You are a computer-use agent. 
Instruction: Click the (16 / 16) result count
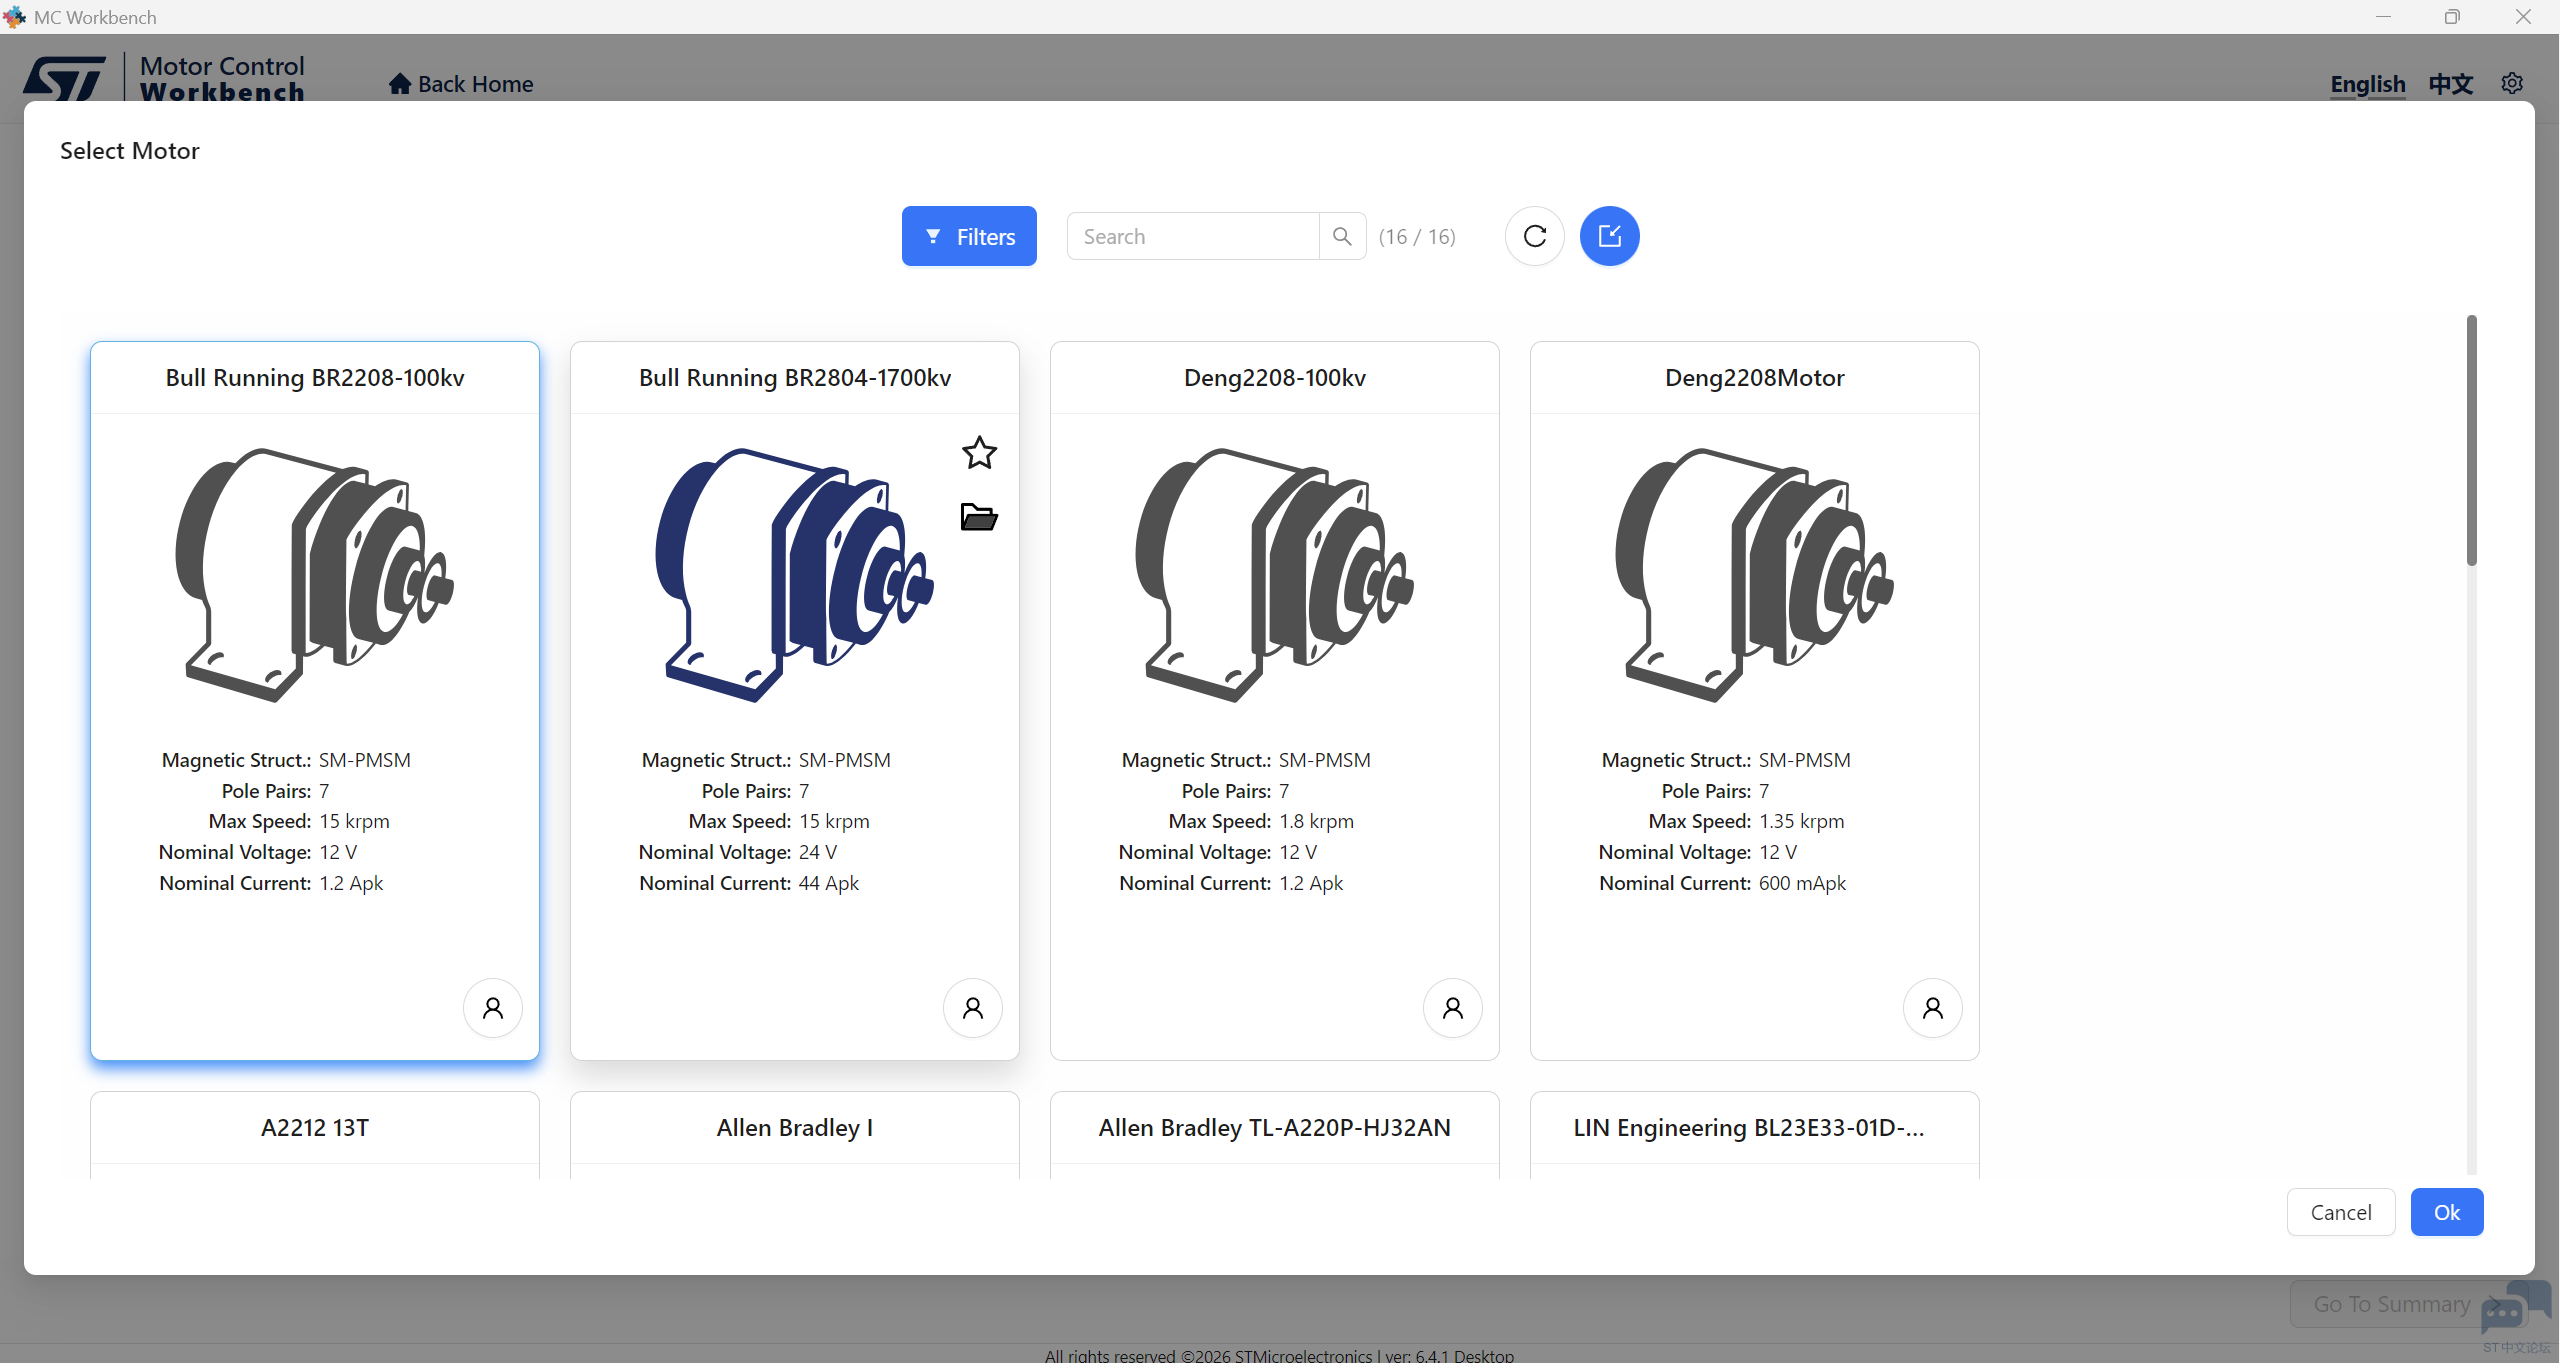(x=1417, y=237)
